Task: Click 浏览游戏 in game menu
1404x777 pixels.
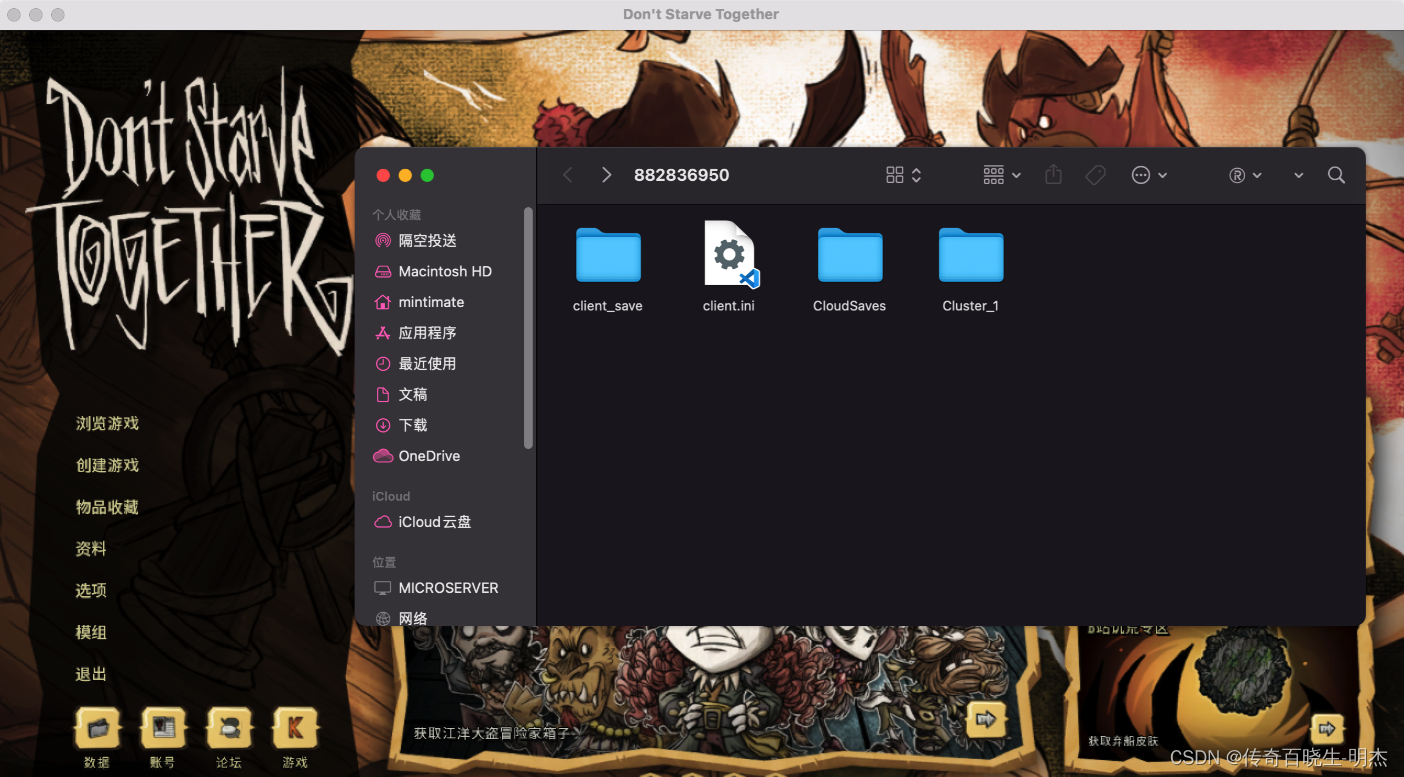Action: tap(107, 424)
